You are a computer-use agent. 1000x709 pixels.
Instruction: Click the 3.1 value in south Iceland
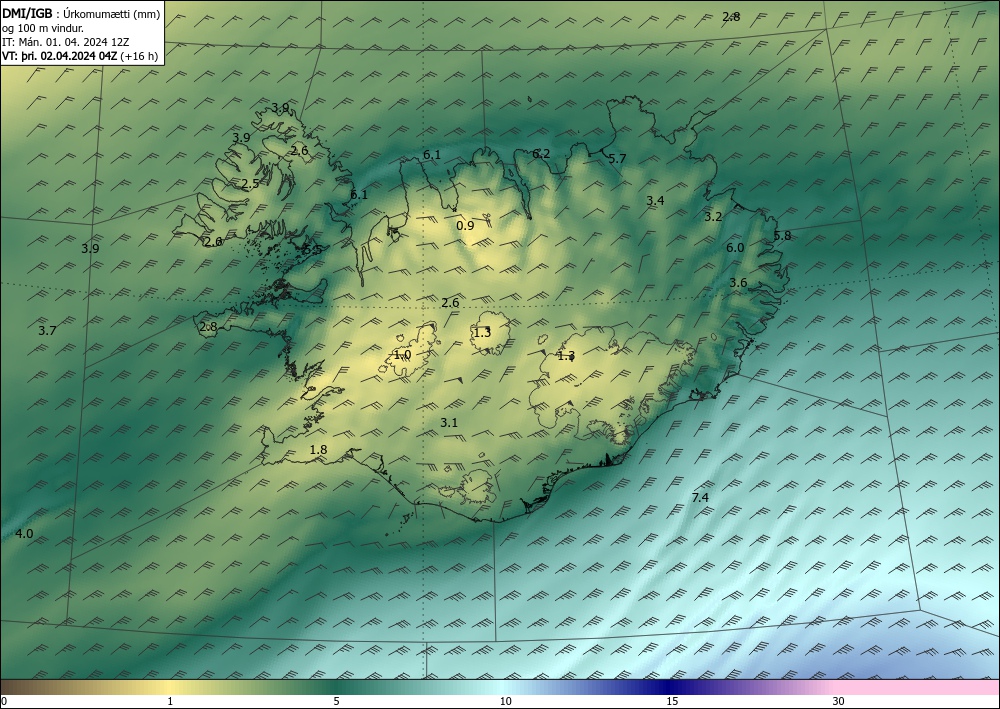(449, 423)
